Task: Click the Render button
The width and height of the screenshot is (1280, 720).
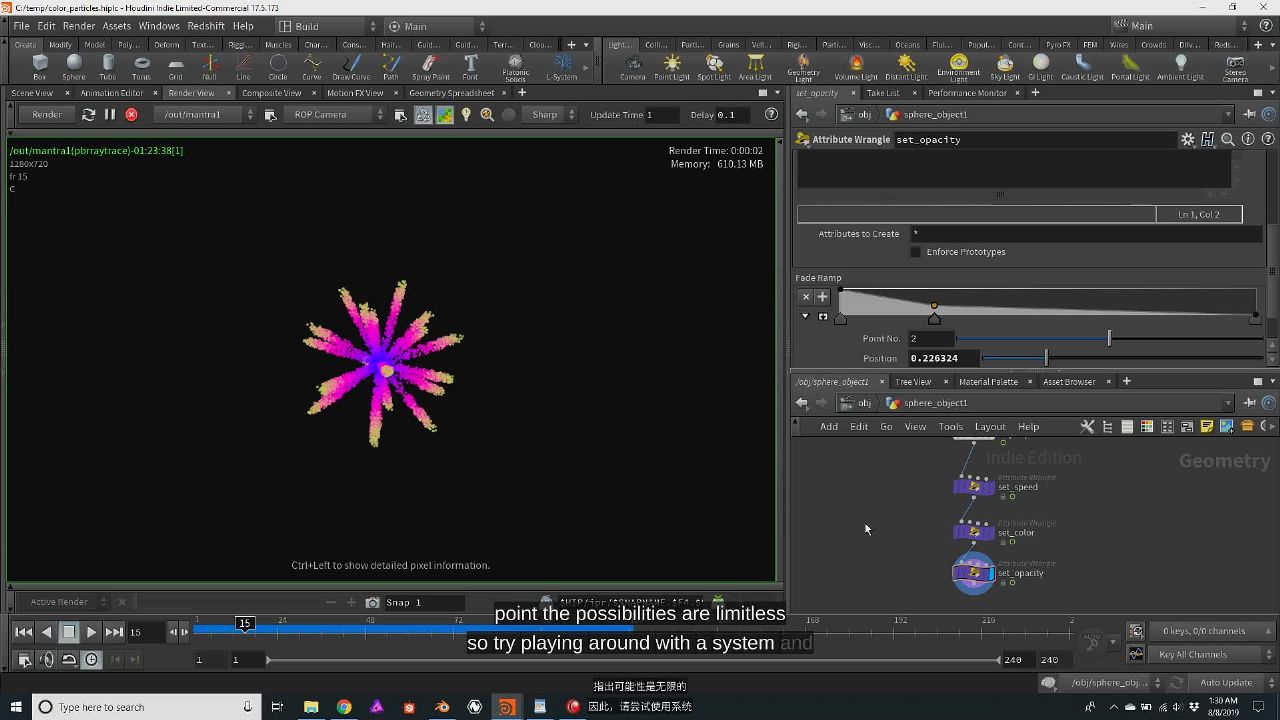Action: (47, 115)
